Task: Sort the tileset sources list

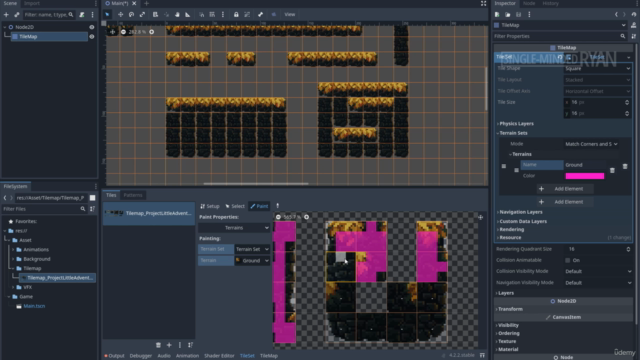Action: click(x=190, y=345)
